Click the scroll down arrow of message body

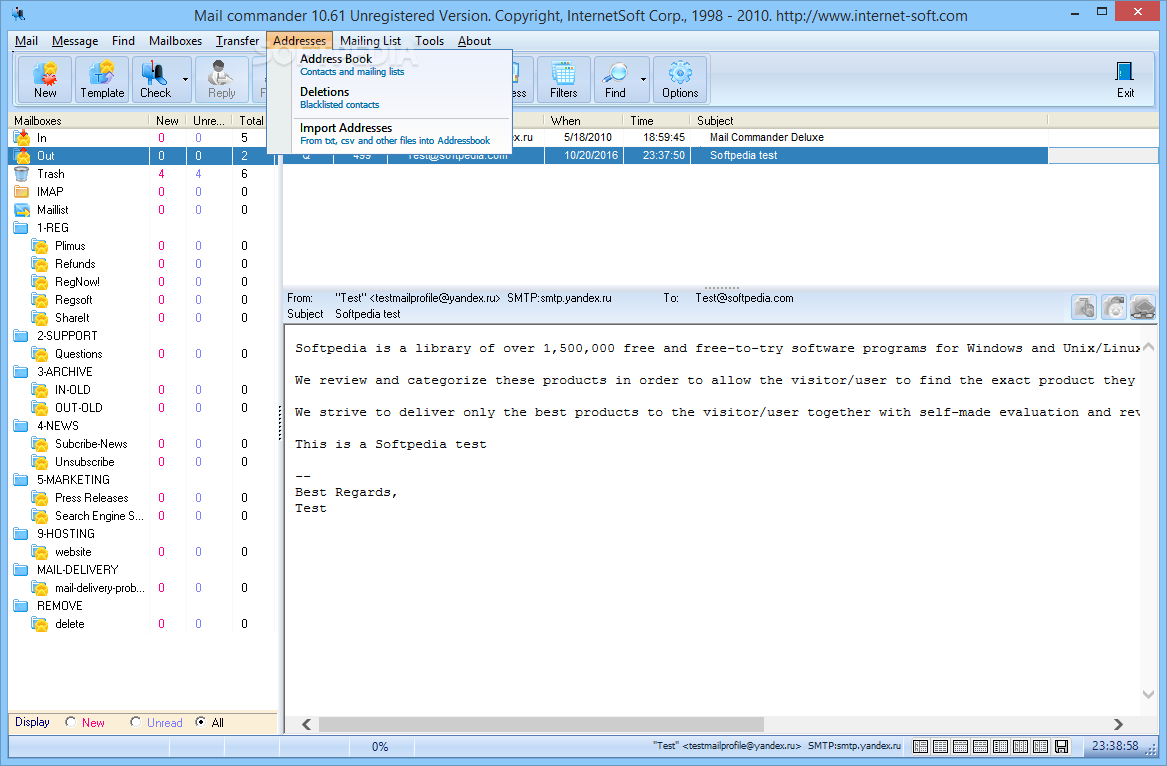(x=1148, y=694)
